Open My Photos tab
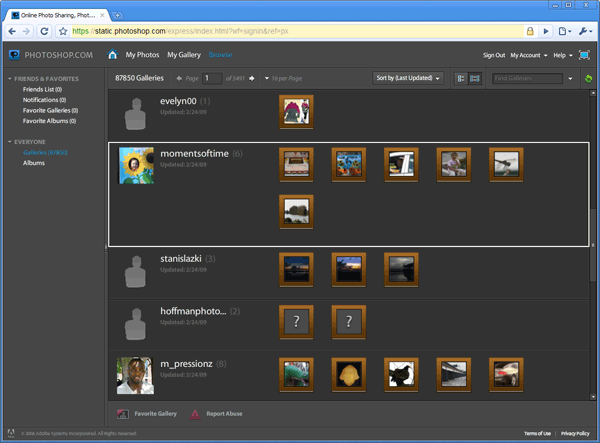This screenshot has width=600, height=443. 142,55
